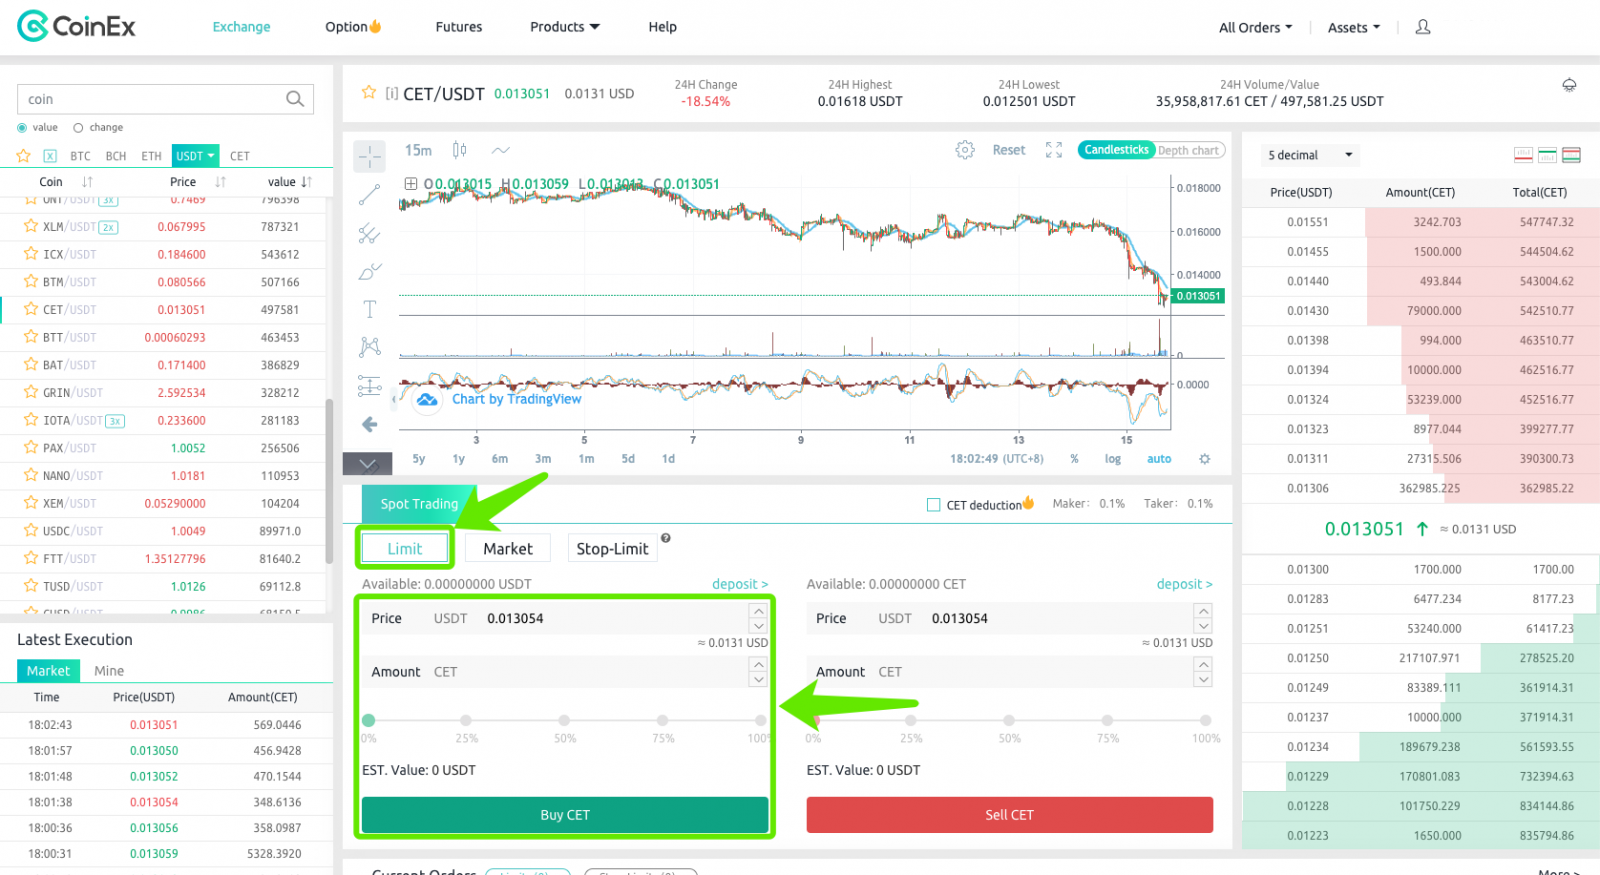Click the search magnifier in coin field
The width and height of the screenshot is (1600, 875).
(294, 99)
